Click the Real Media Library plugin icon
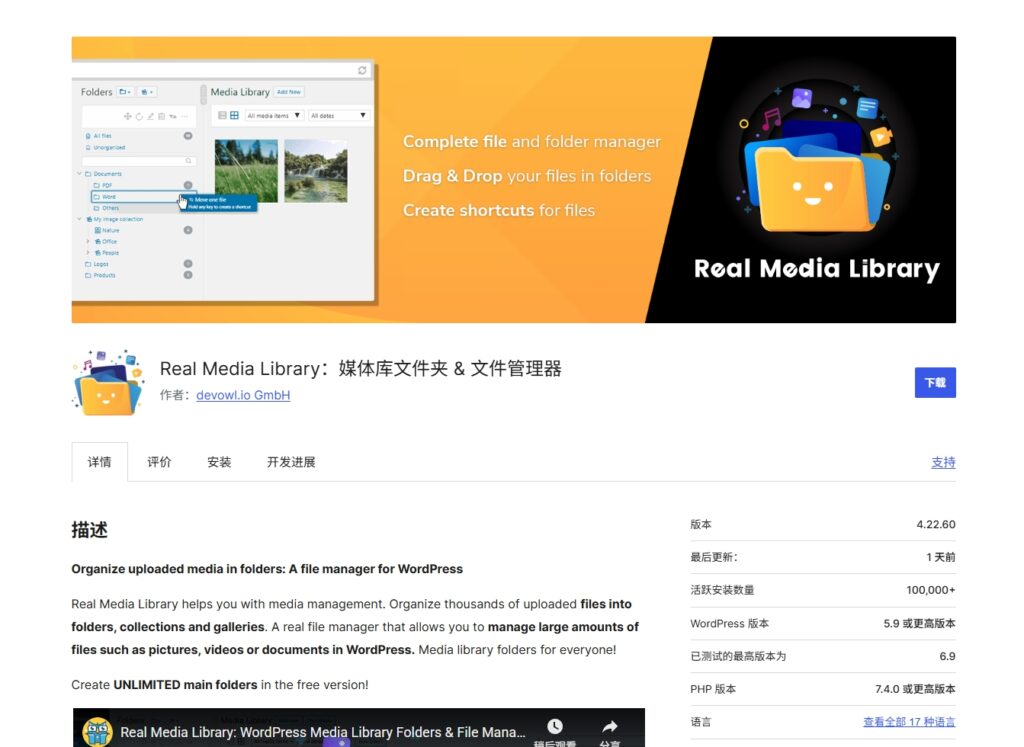Image resolution: width=1024 pixels, height=747 pixels. click(x=108, y=382)
